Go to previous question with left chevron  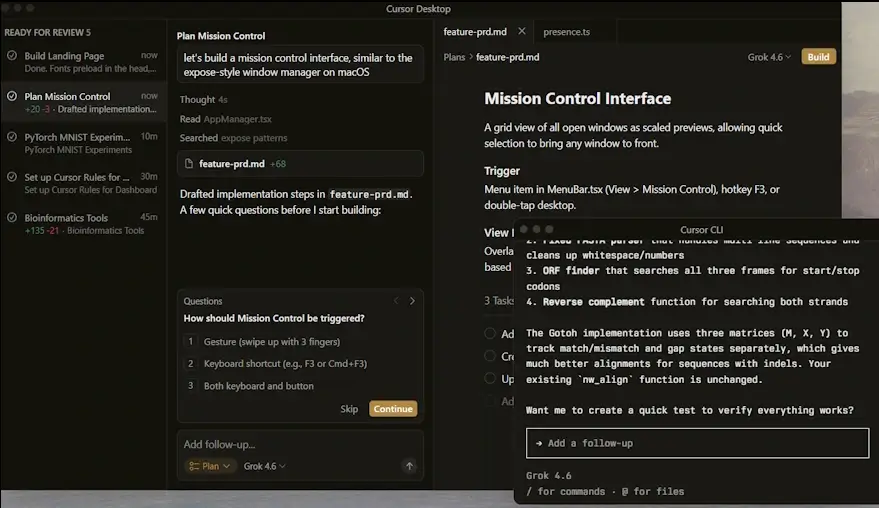point(396,301)
